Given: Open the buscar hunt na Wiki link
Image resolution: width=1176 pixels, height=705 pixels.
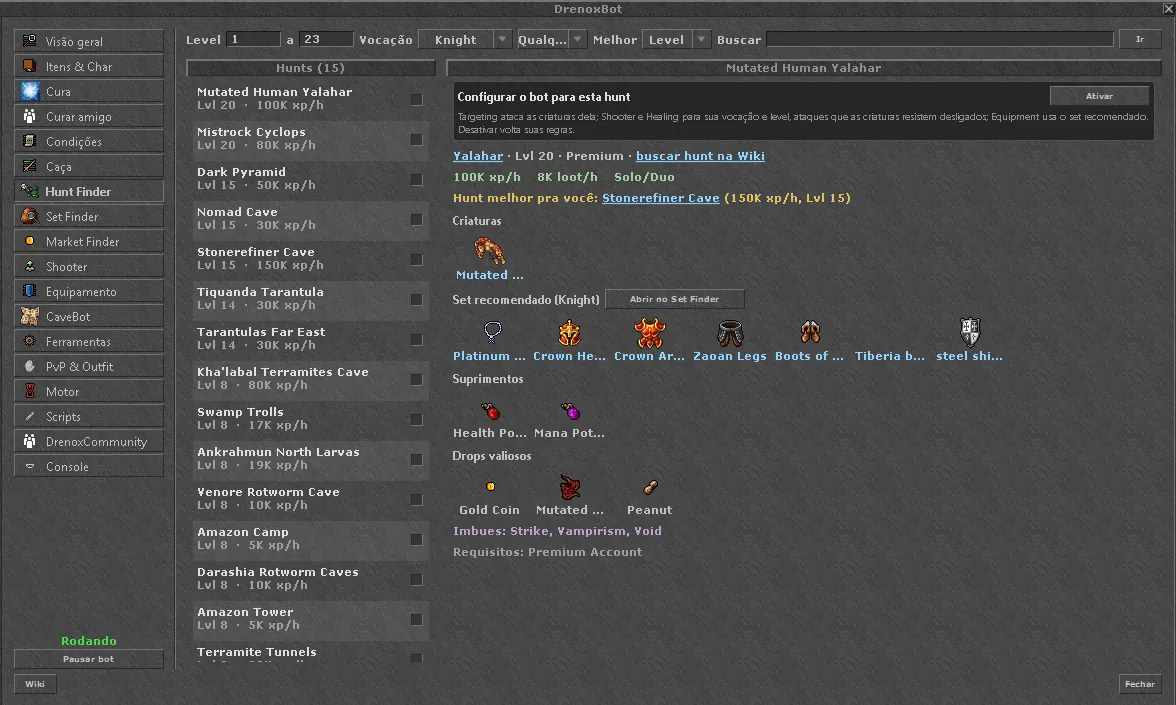Looking at the screenshot, I should [x=700, y=156].
